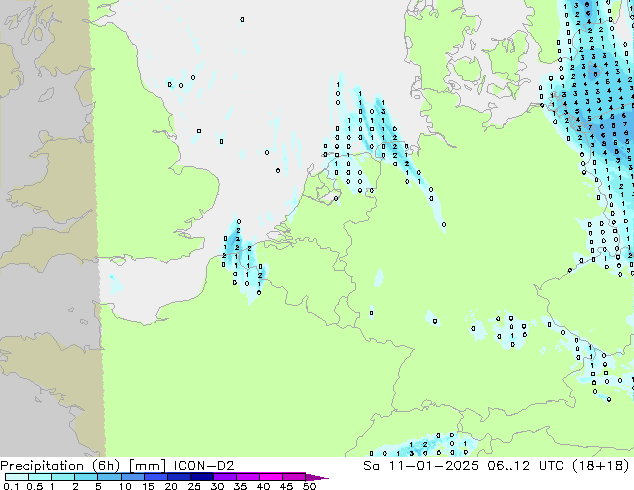Click the '50' legend scale value
The height and width of the screenshot is (490, 634).
coord(309,486)
